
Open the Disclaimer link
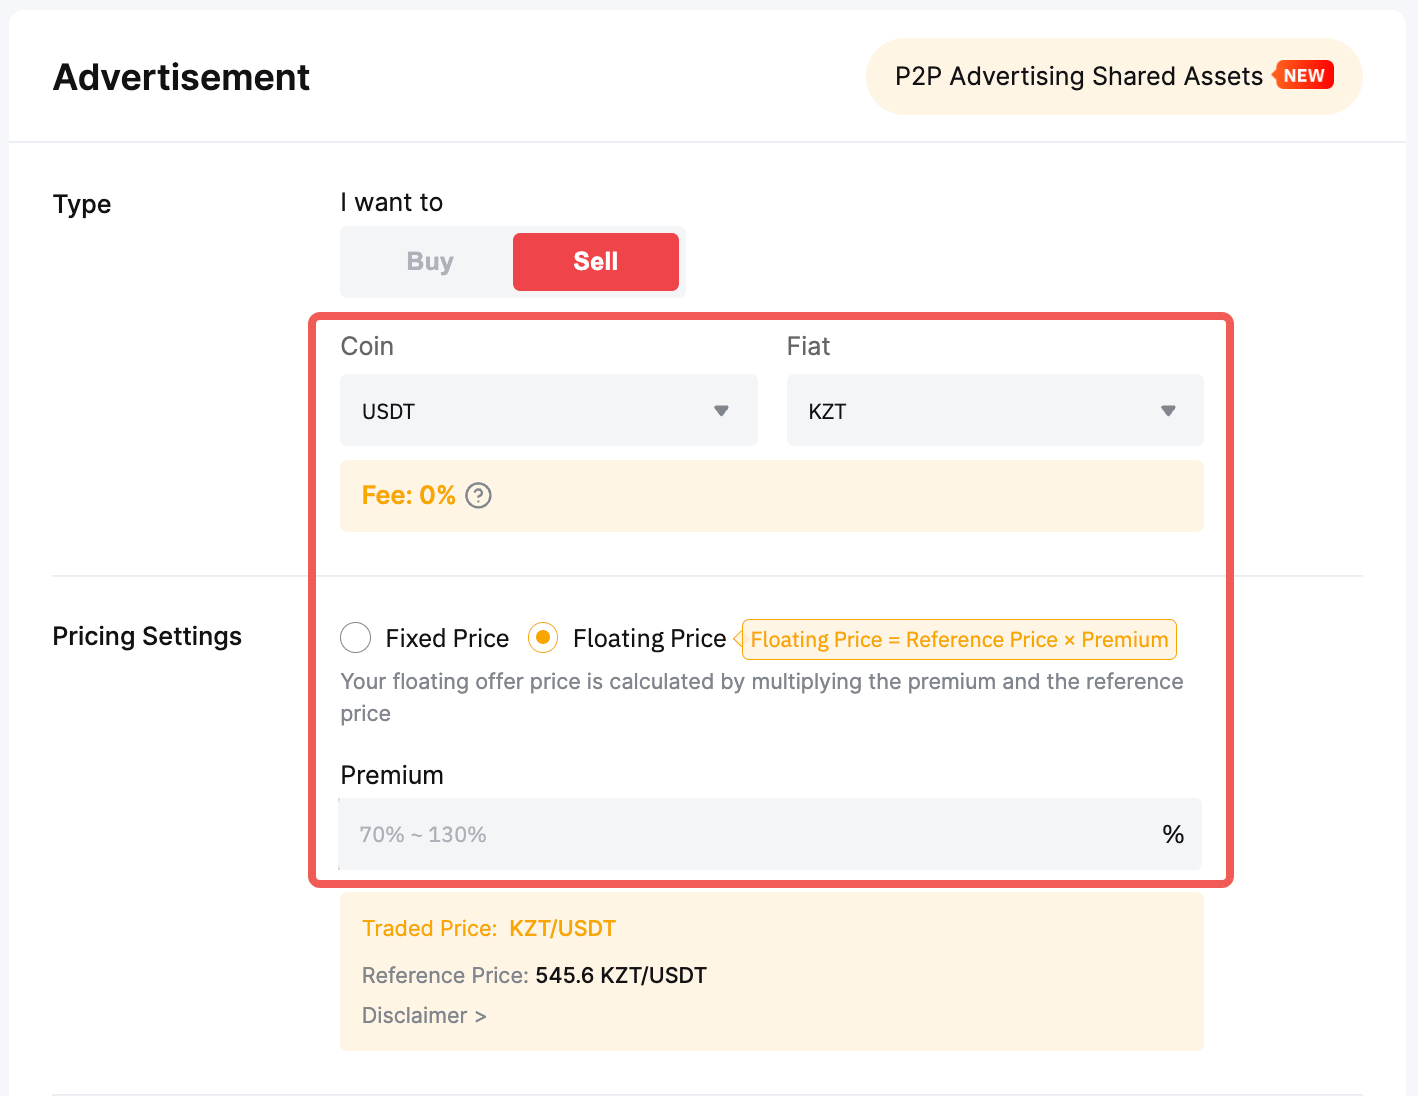(x=415, y=1016)
